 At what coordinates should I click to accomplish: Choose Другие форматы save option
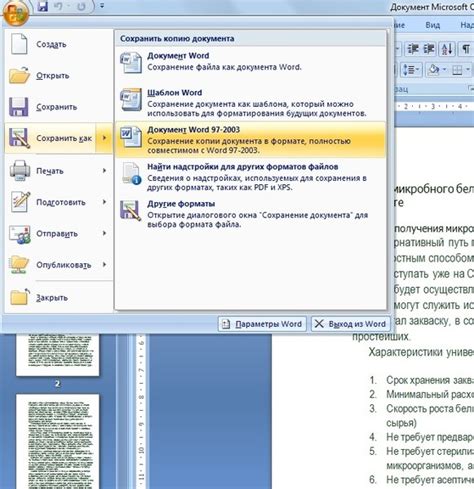(x=251, y=214)
